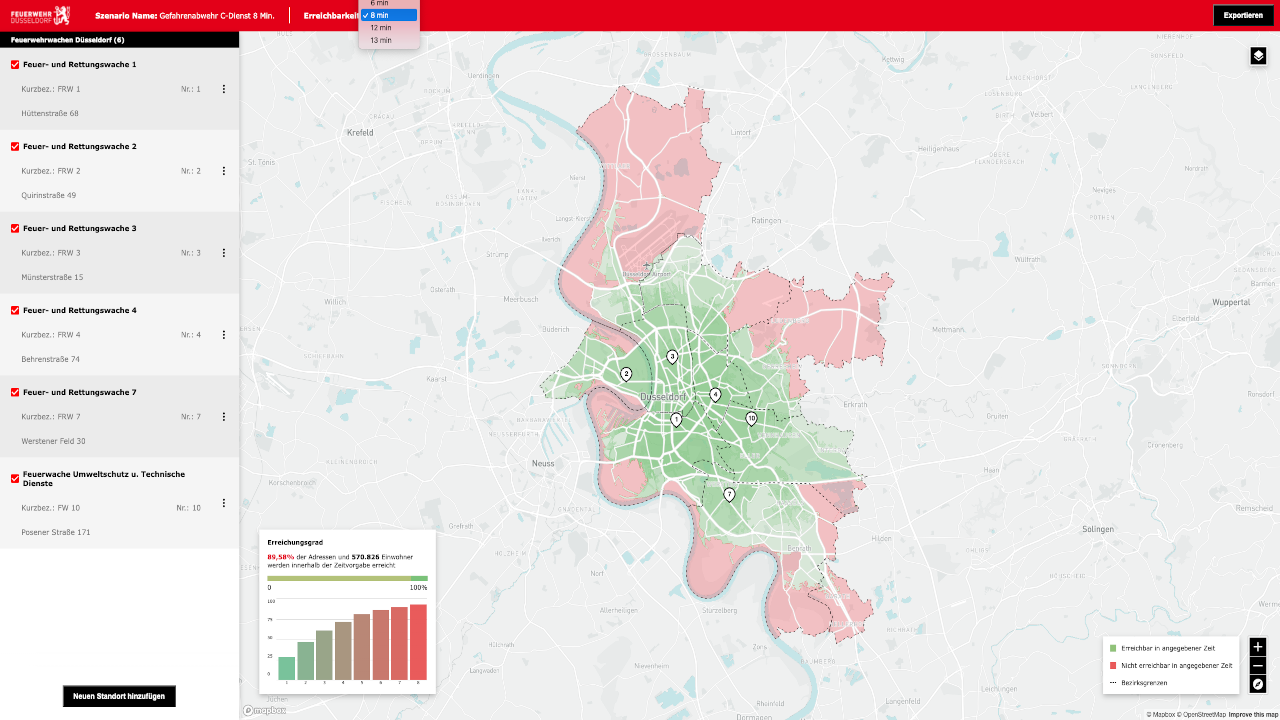Open the map layers icon
Screen dimensions: 1280x720
coord(1258,56)
